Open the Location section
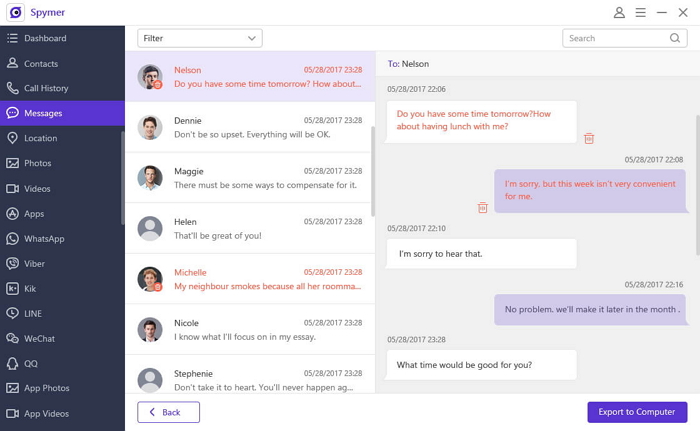 tap(40, 138)
